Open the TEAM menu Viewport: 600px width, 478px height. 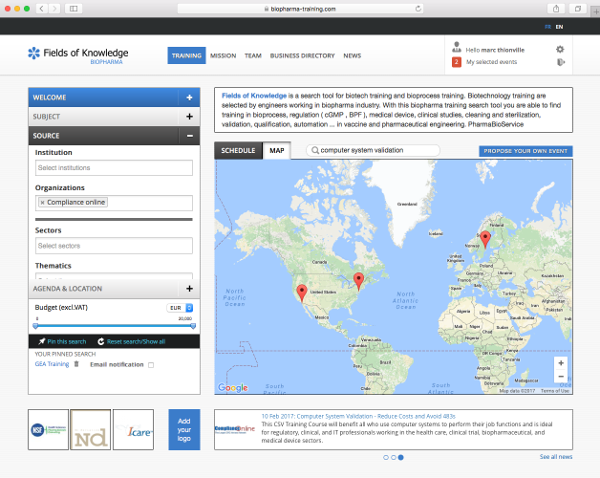click(x=253, y=55)
